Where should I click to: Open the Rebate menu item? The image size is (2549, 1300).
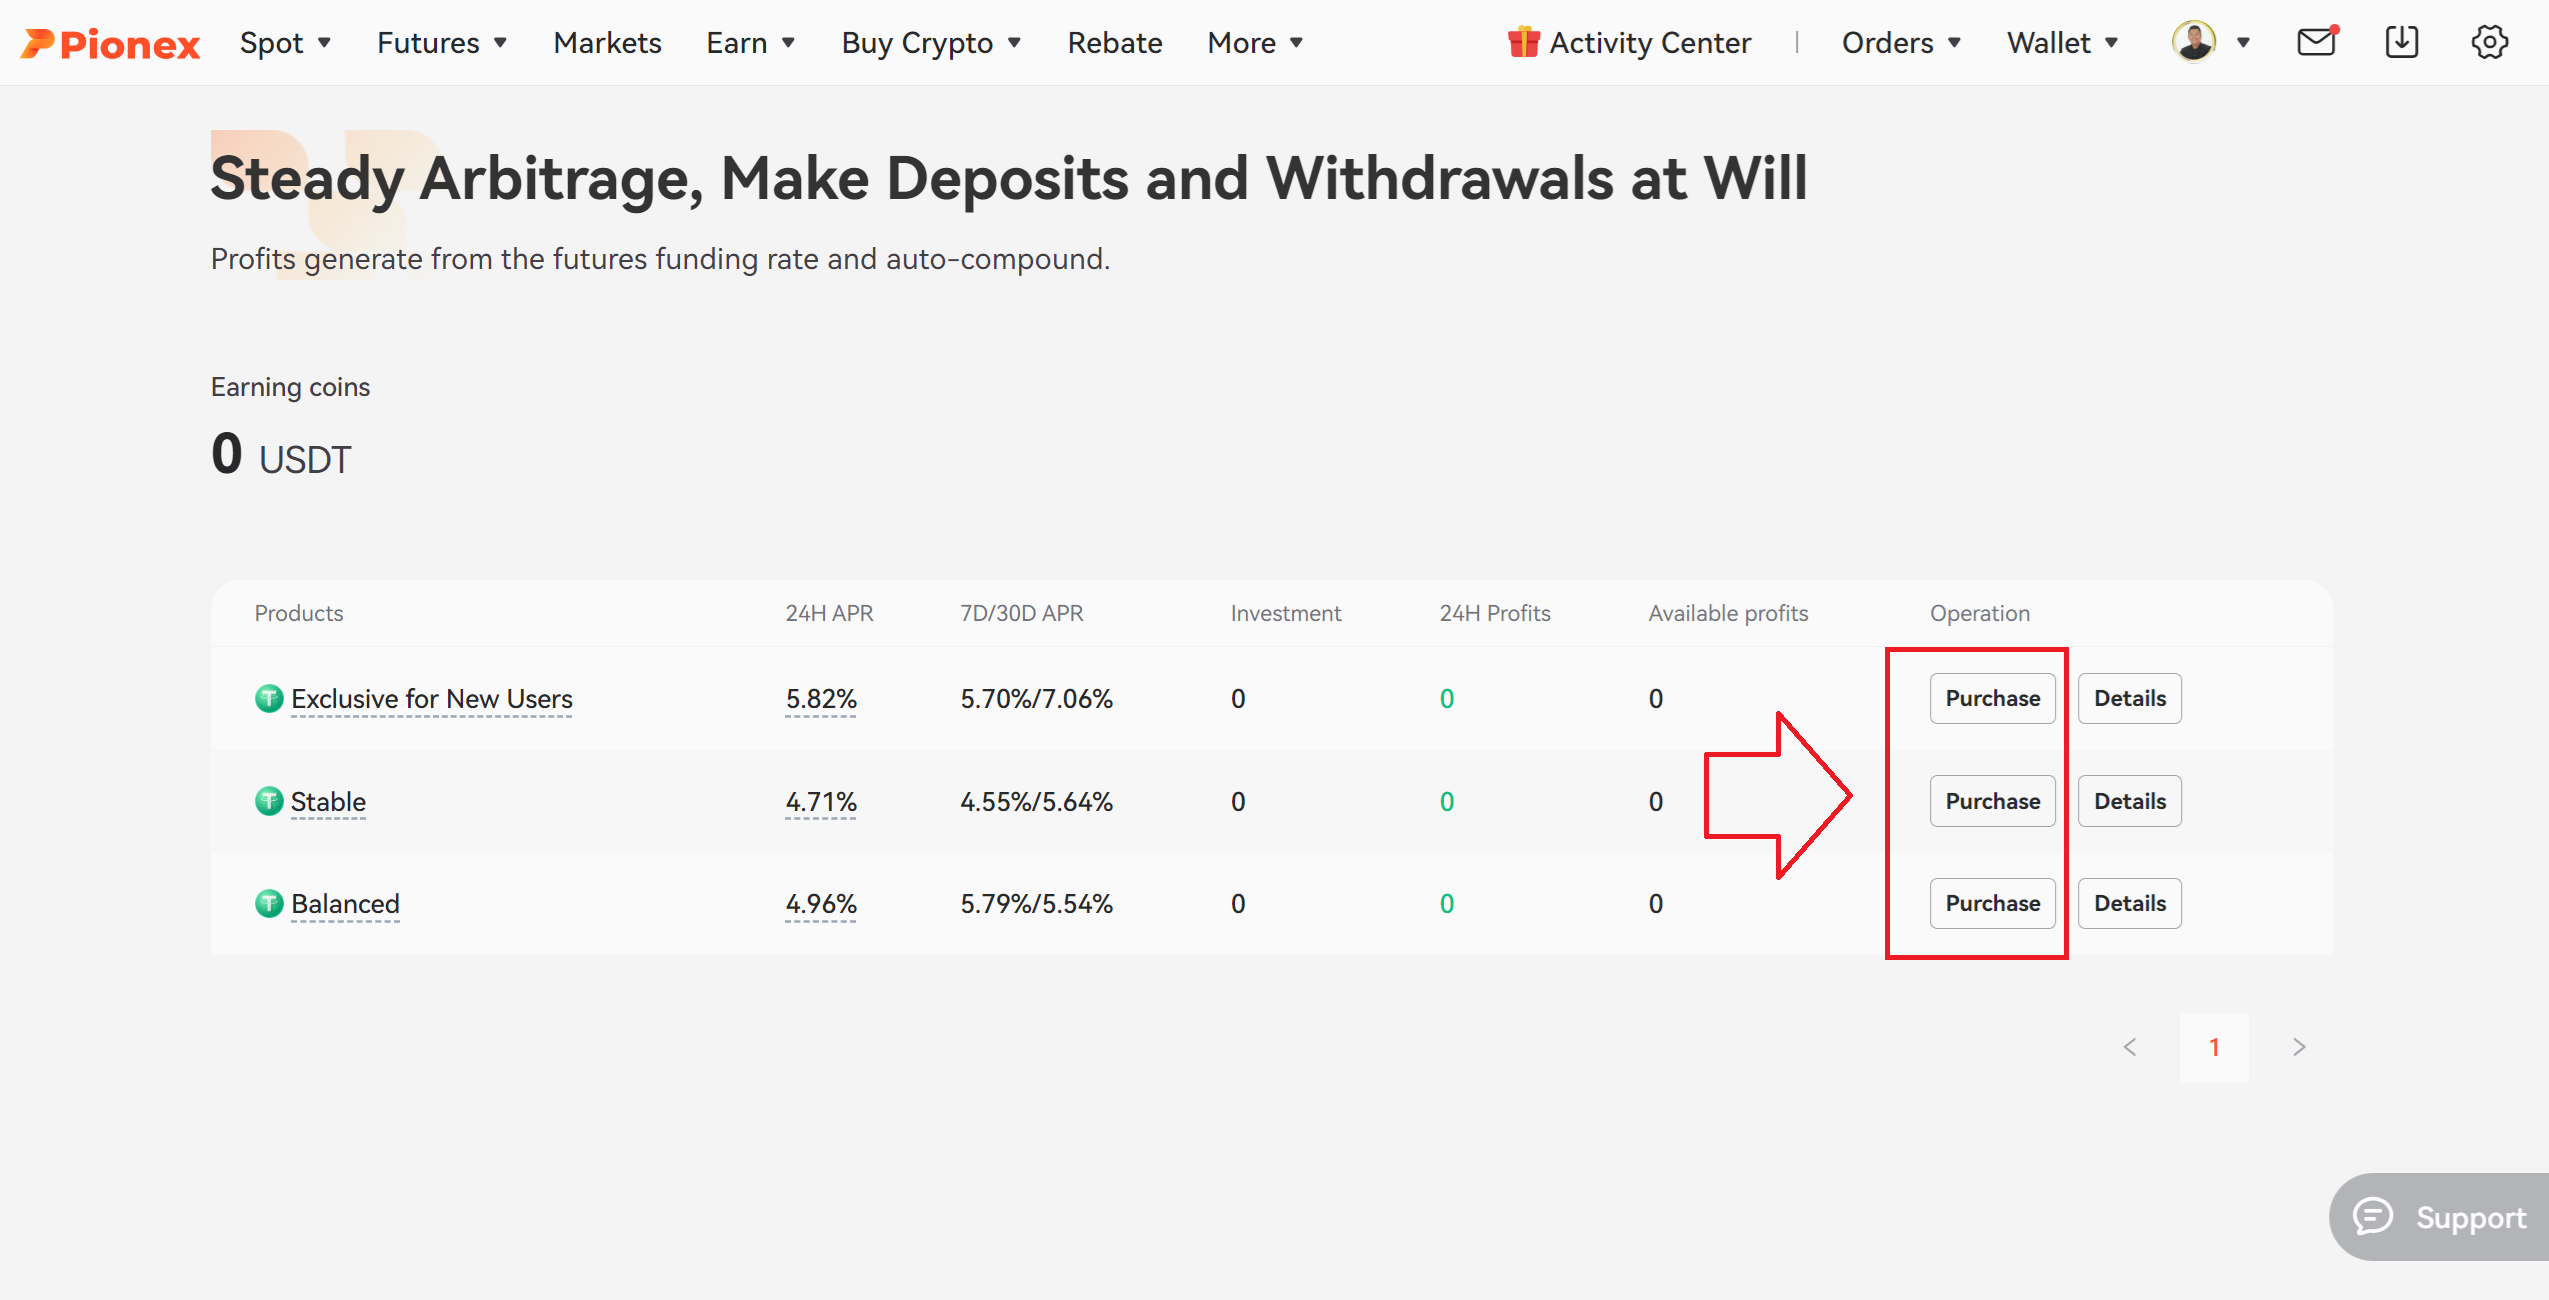click(x=1114, y=43)
